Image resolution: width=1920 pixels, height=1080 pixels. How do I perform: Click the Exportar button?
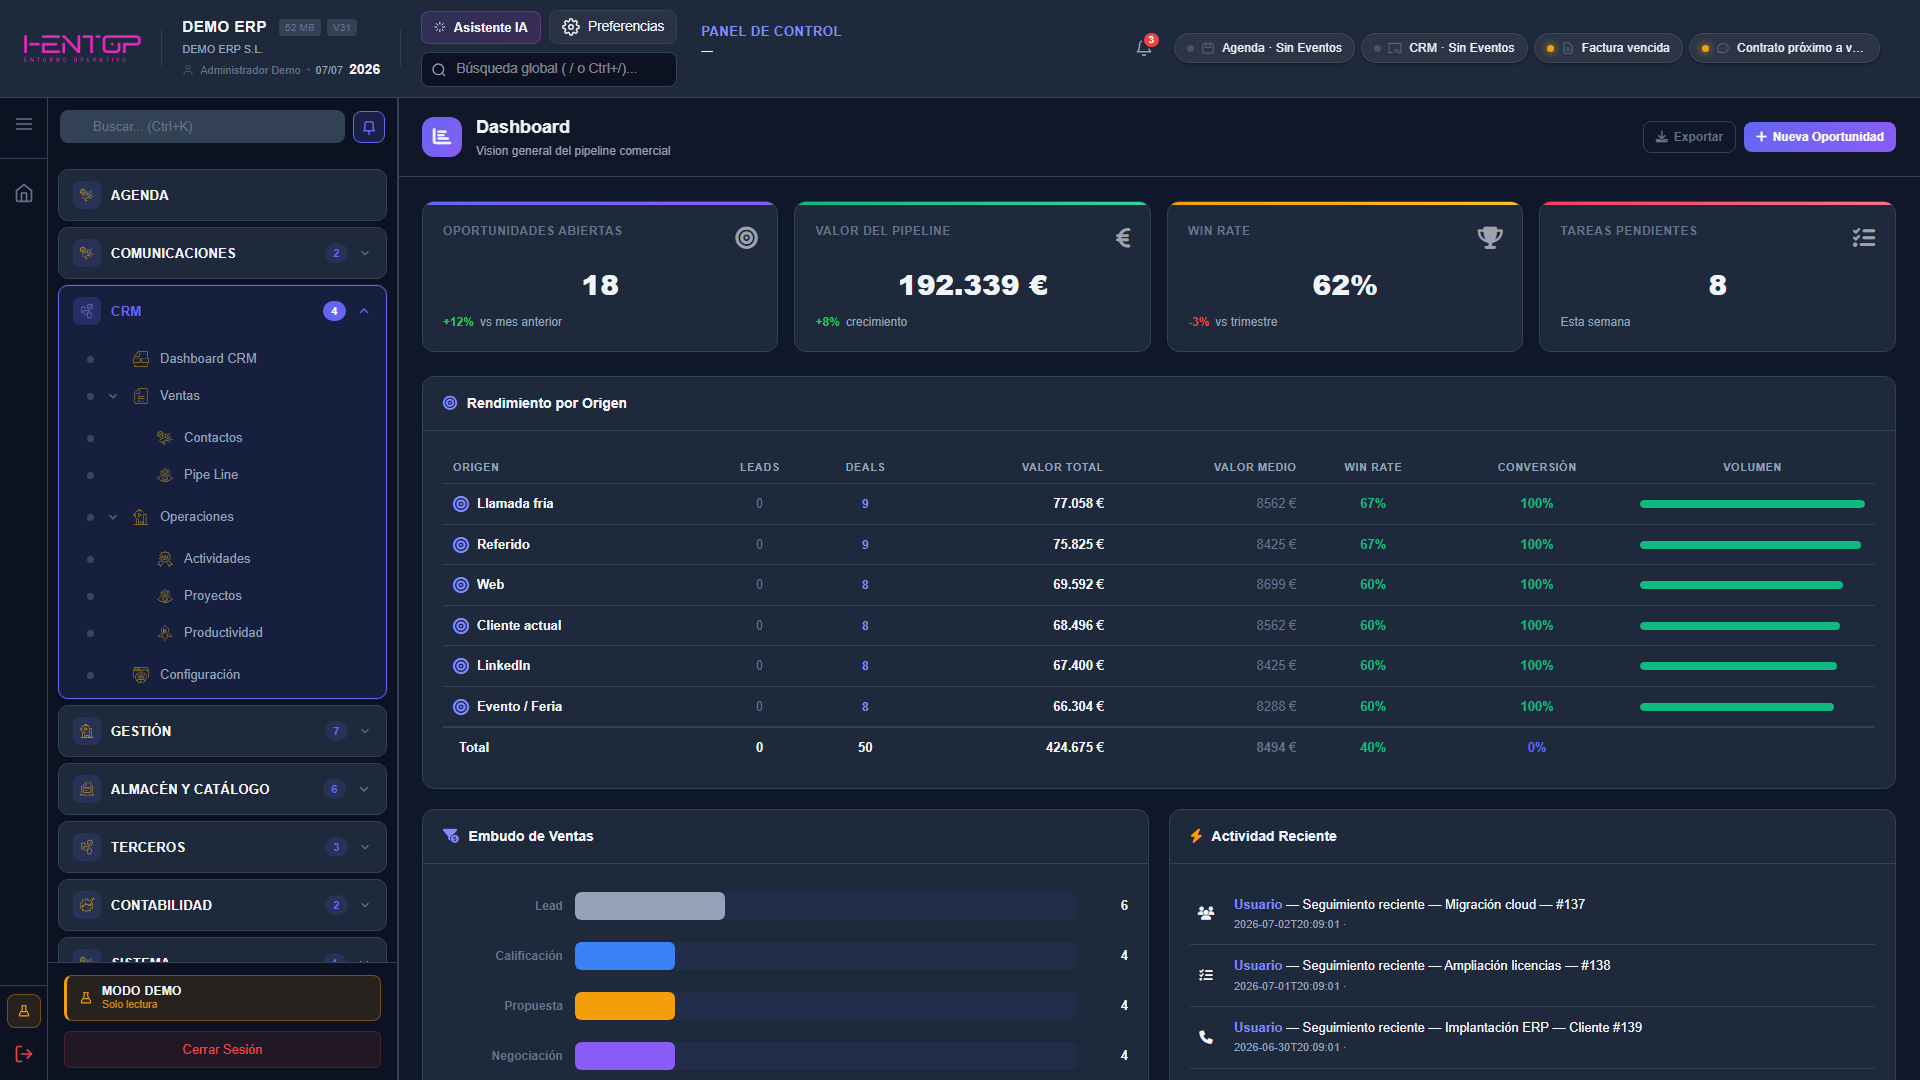[1689, 137]
